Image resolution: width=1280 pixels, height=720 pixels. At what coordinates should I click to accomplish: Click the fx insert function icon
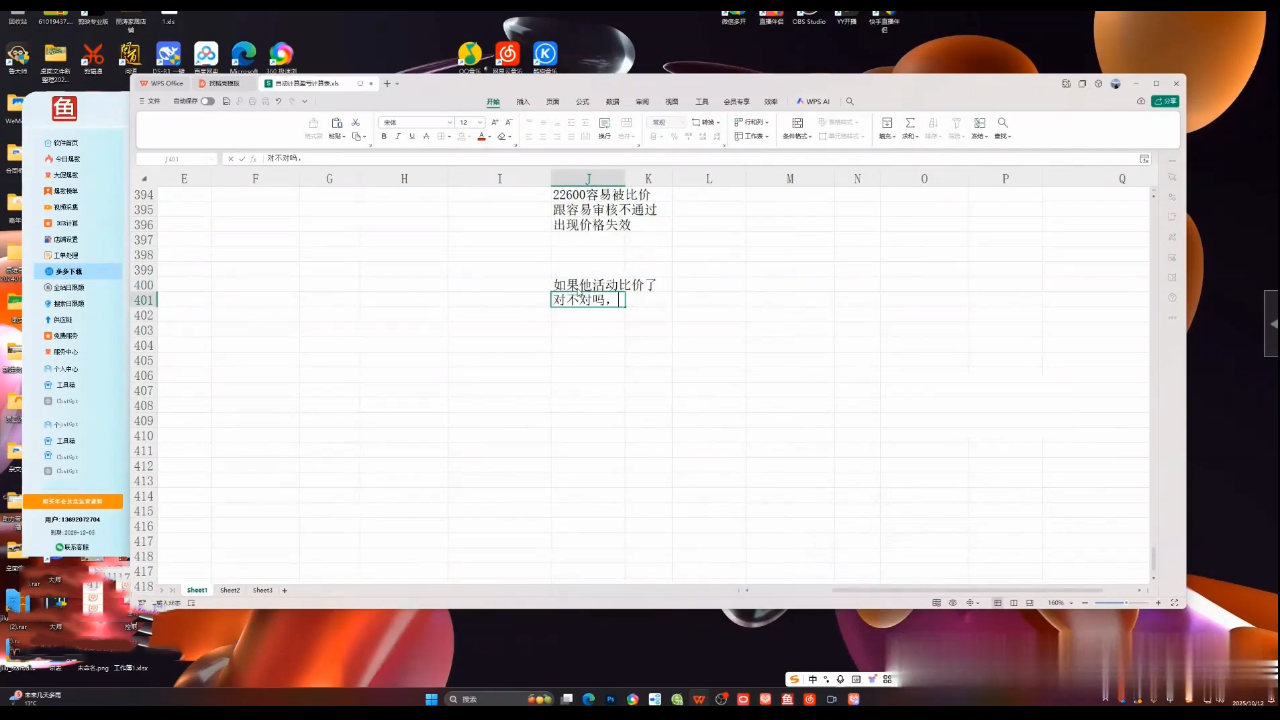pos(253,158)
